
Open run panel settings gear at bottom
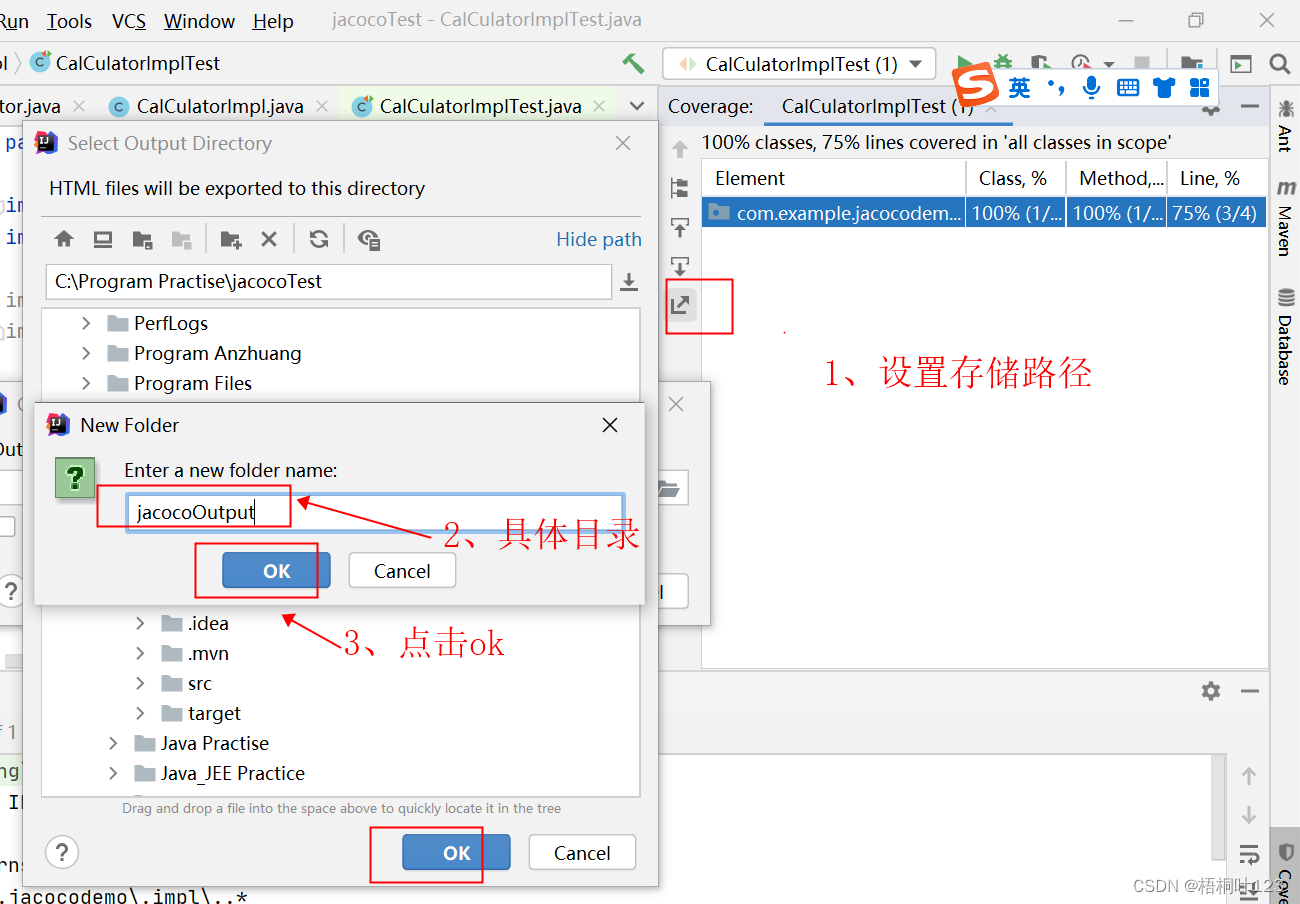pos(1211,691)
